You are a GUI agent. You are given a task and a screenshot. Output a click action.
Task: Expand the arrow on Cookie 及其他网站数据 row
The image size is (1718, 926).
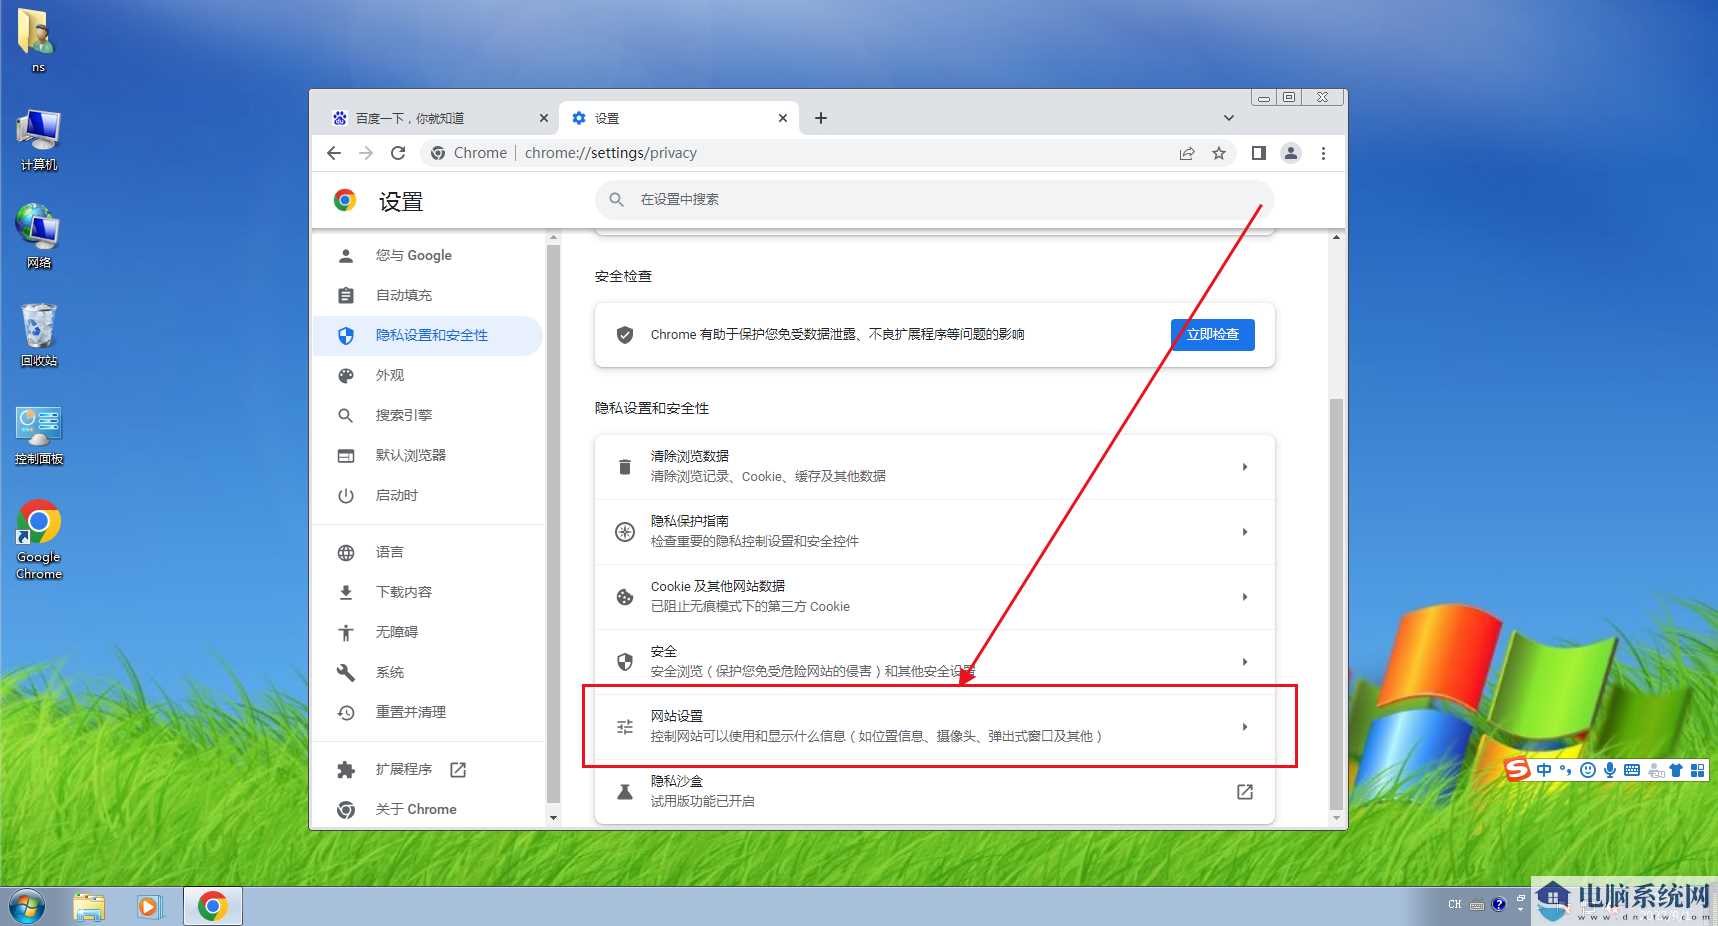pos(1245,597)
